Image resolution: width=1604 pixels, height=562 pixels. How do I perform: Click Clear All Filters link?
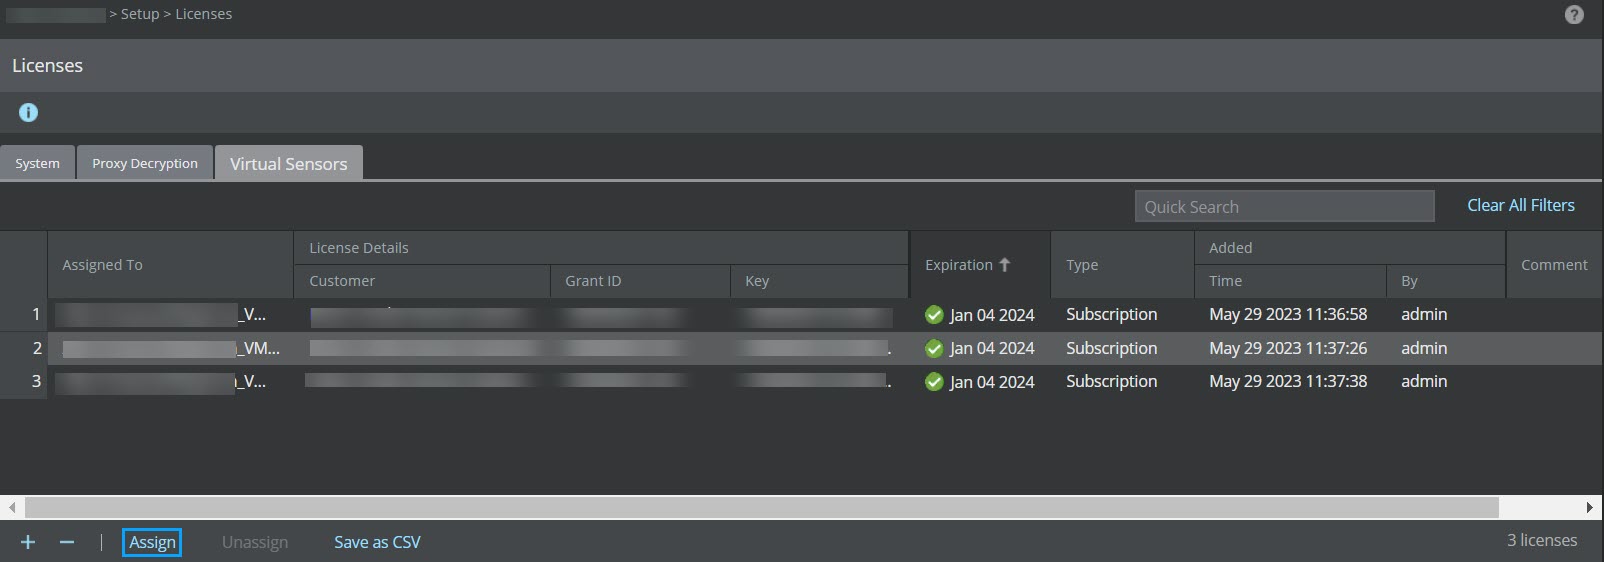pyautogui.click(x=1521, y=205)
